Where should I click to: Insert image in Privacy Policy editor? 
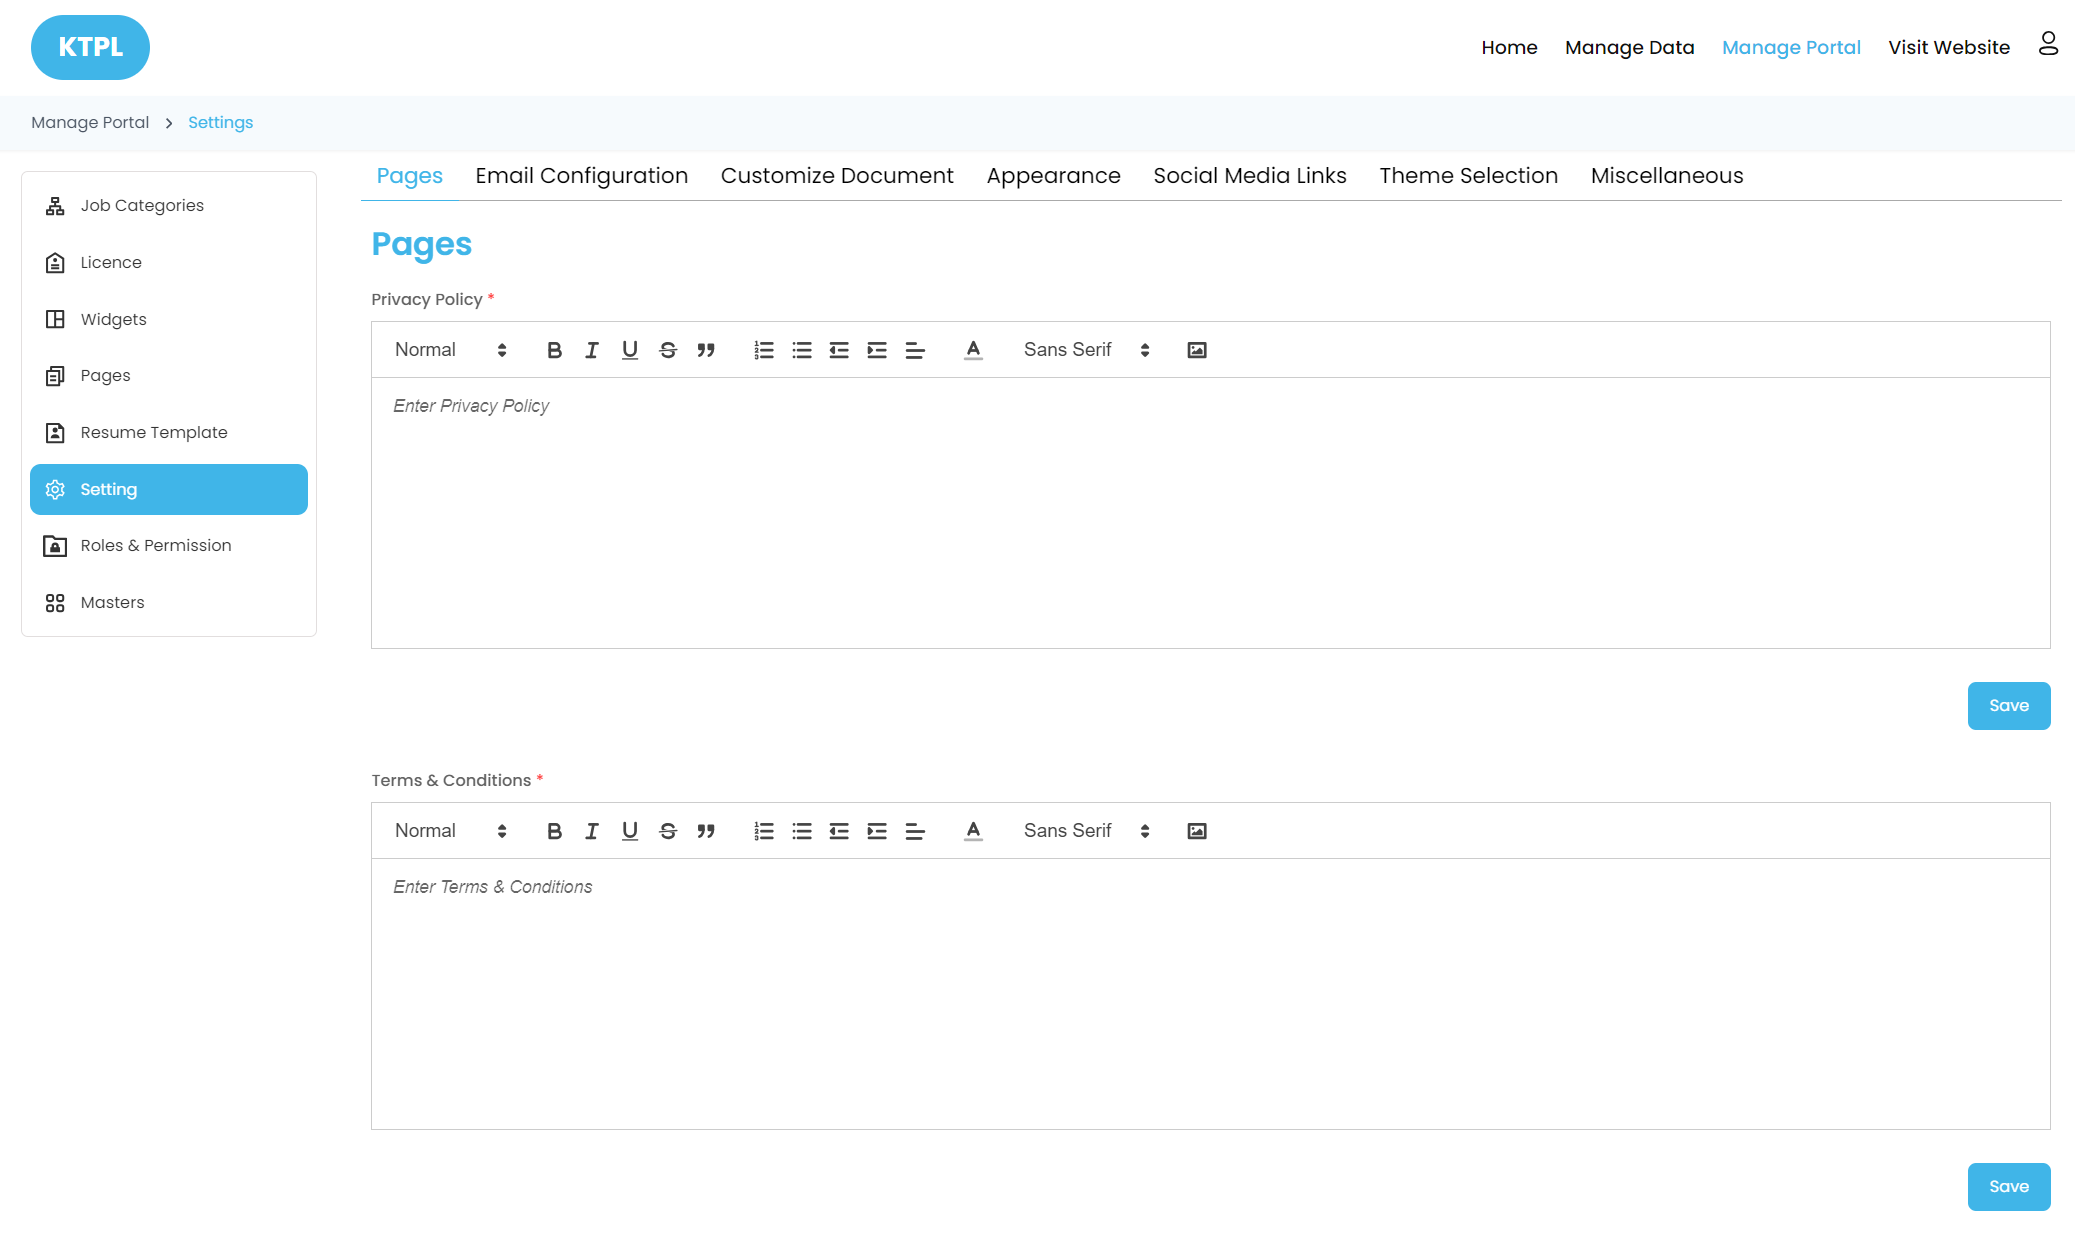tap(1197, 350)
